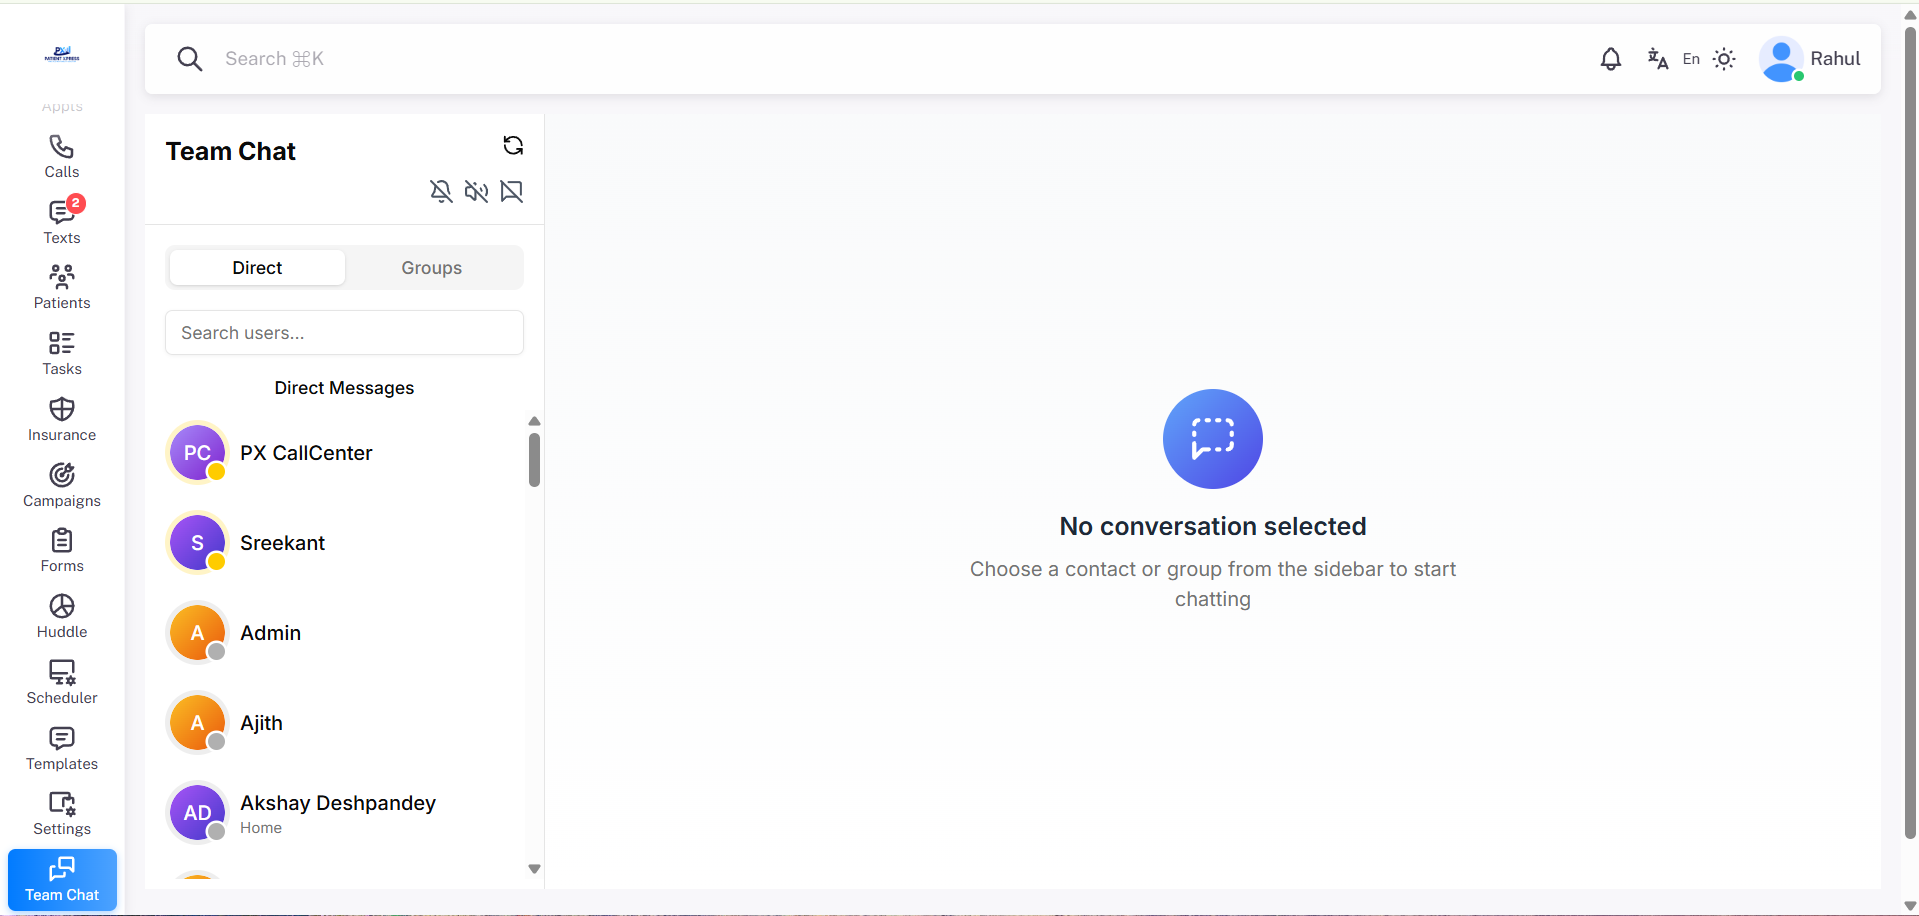Screen dimensions: 1919x916
Task: Open the En language selector
Action: 1690,59
